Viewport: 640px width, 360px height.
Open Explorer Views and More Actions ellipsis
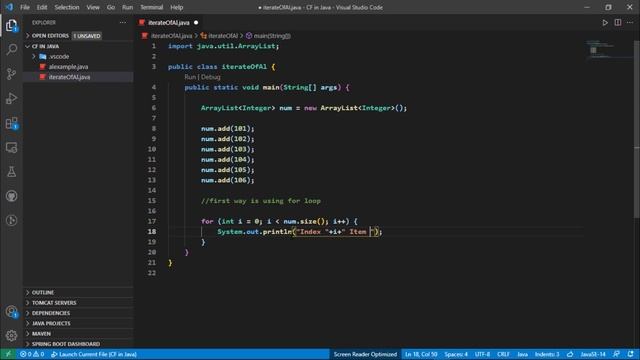[123, 22]
